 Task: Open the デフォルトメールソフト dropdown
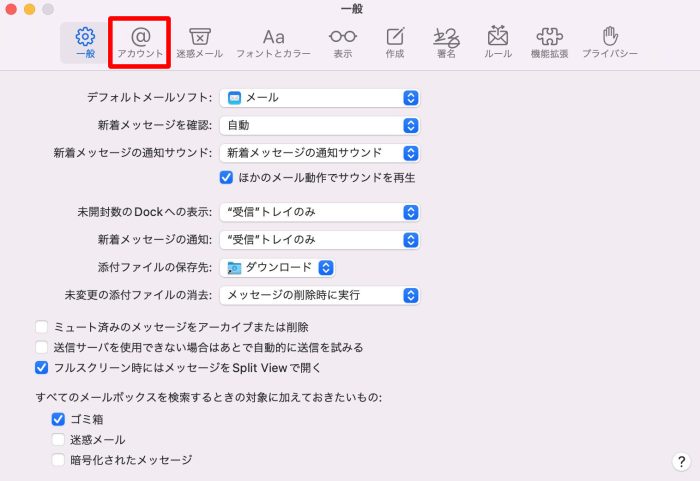point(319,98)
